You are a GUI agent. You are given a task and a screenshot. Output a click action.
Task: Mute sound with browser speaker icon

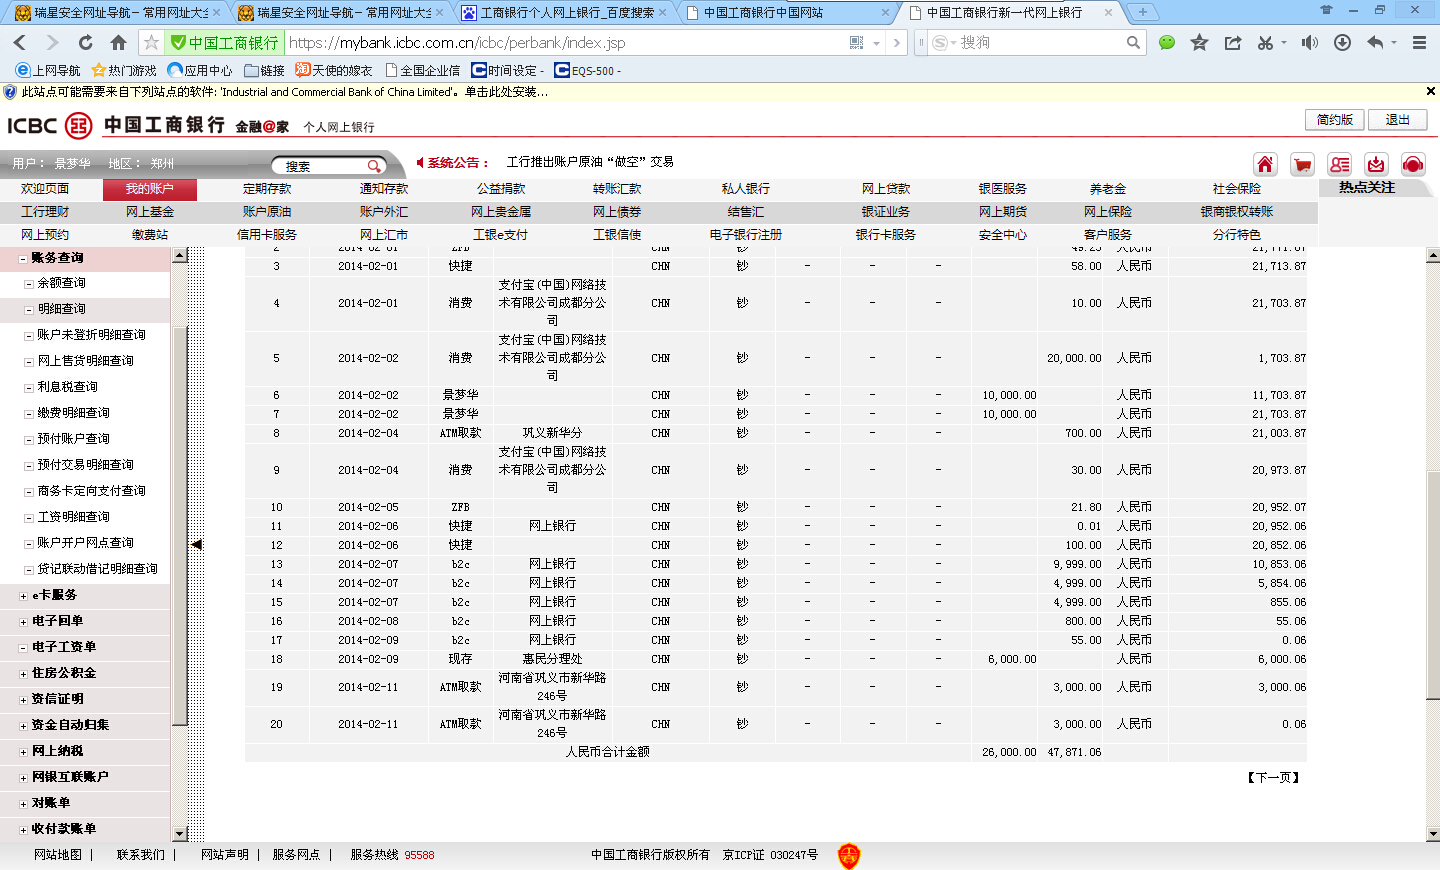(x=1309, y=42)
